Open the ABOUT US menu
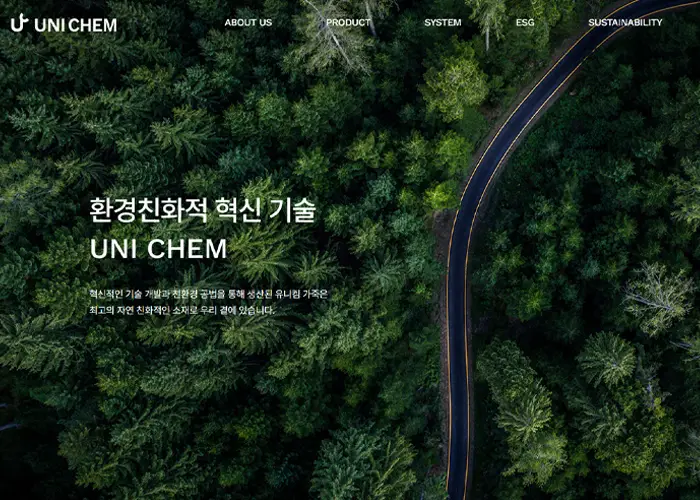Image resolution: width=700 pixels, height=500 pixels. [248, 22]
